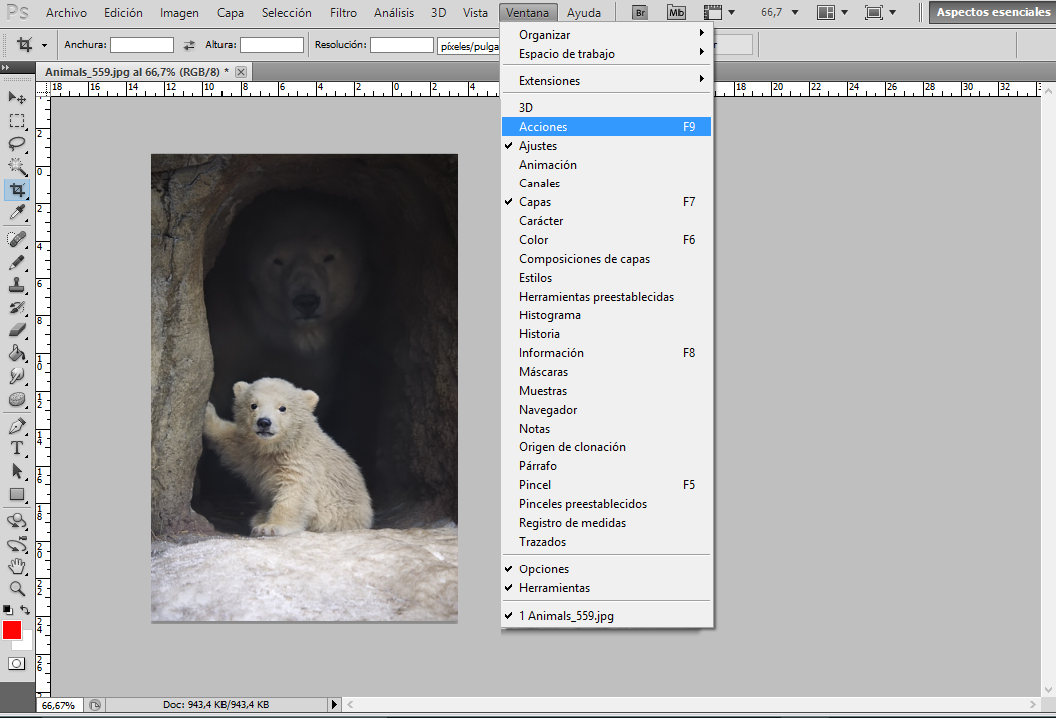Select the Rectangle shape tool
Screen dimensions: 1058x720
(x=17, y=495)
